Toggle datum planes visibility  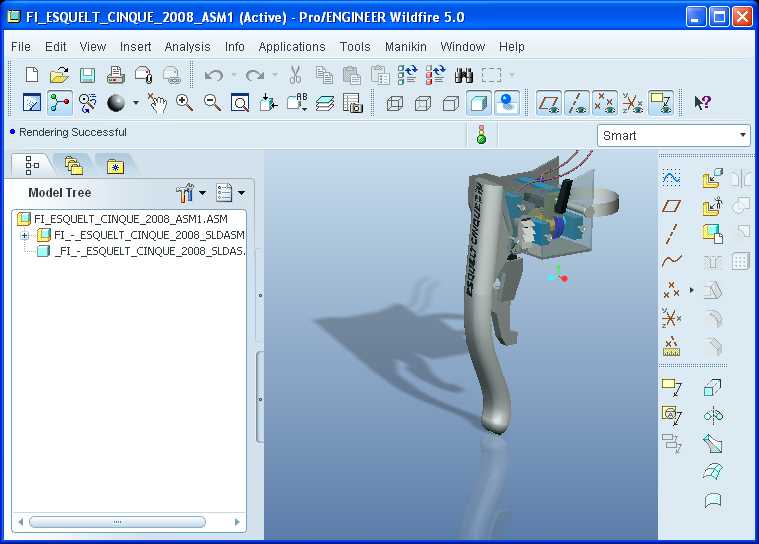[x=549, y=103]
